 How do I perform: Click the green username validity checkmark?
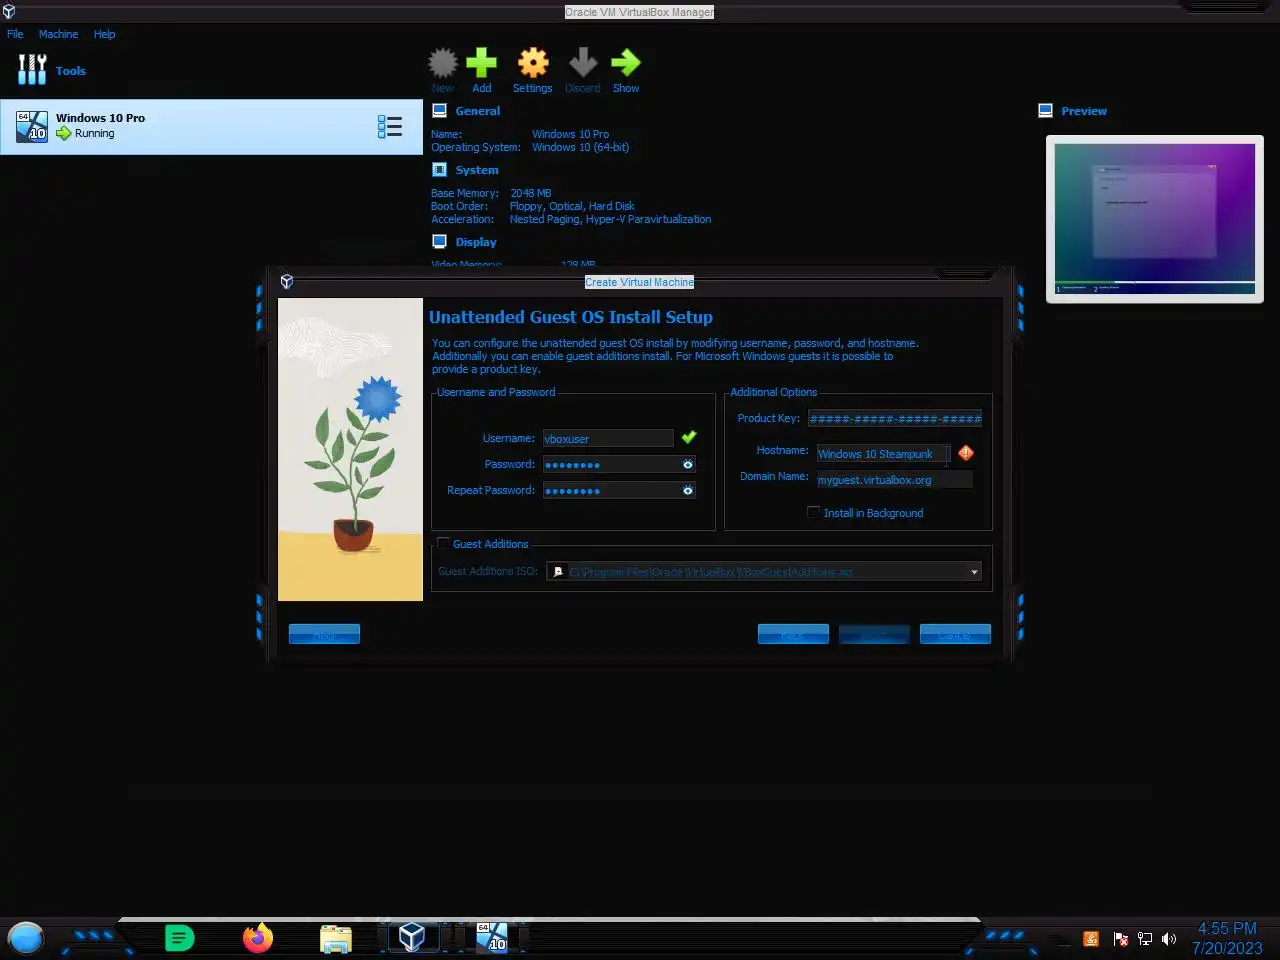689,437
